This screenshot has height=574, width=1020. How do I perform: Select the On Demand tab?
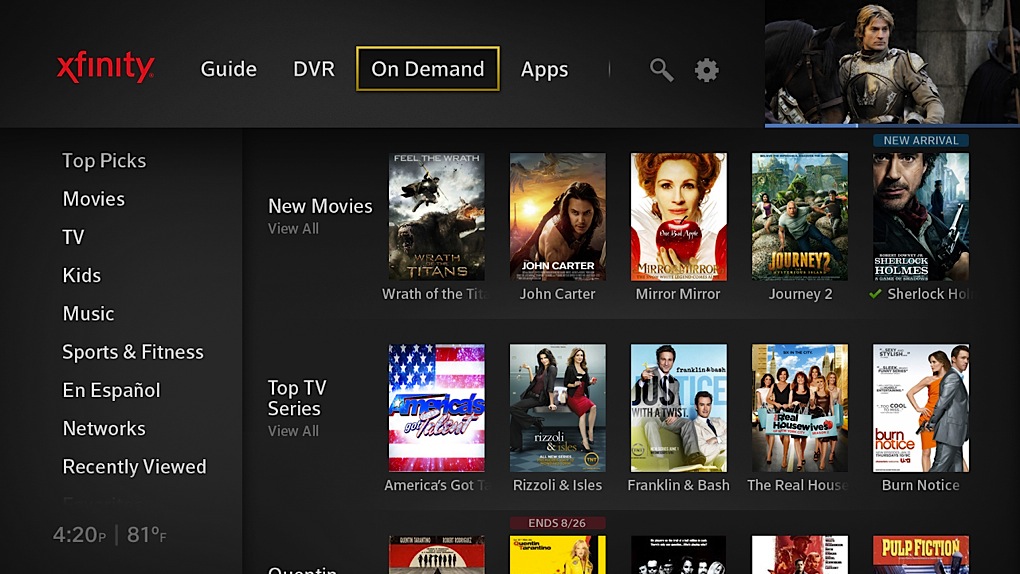coord(427,68)
